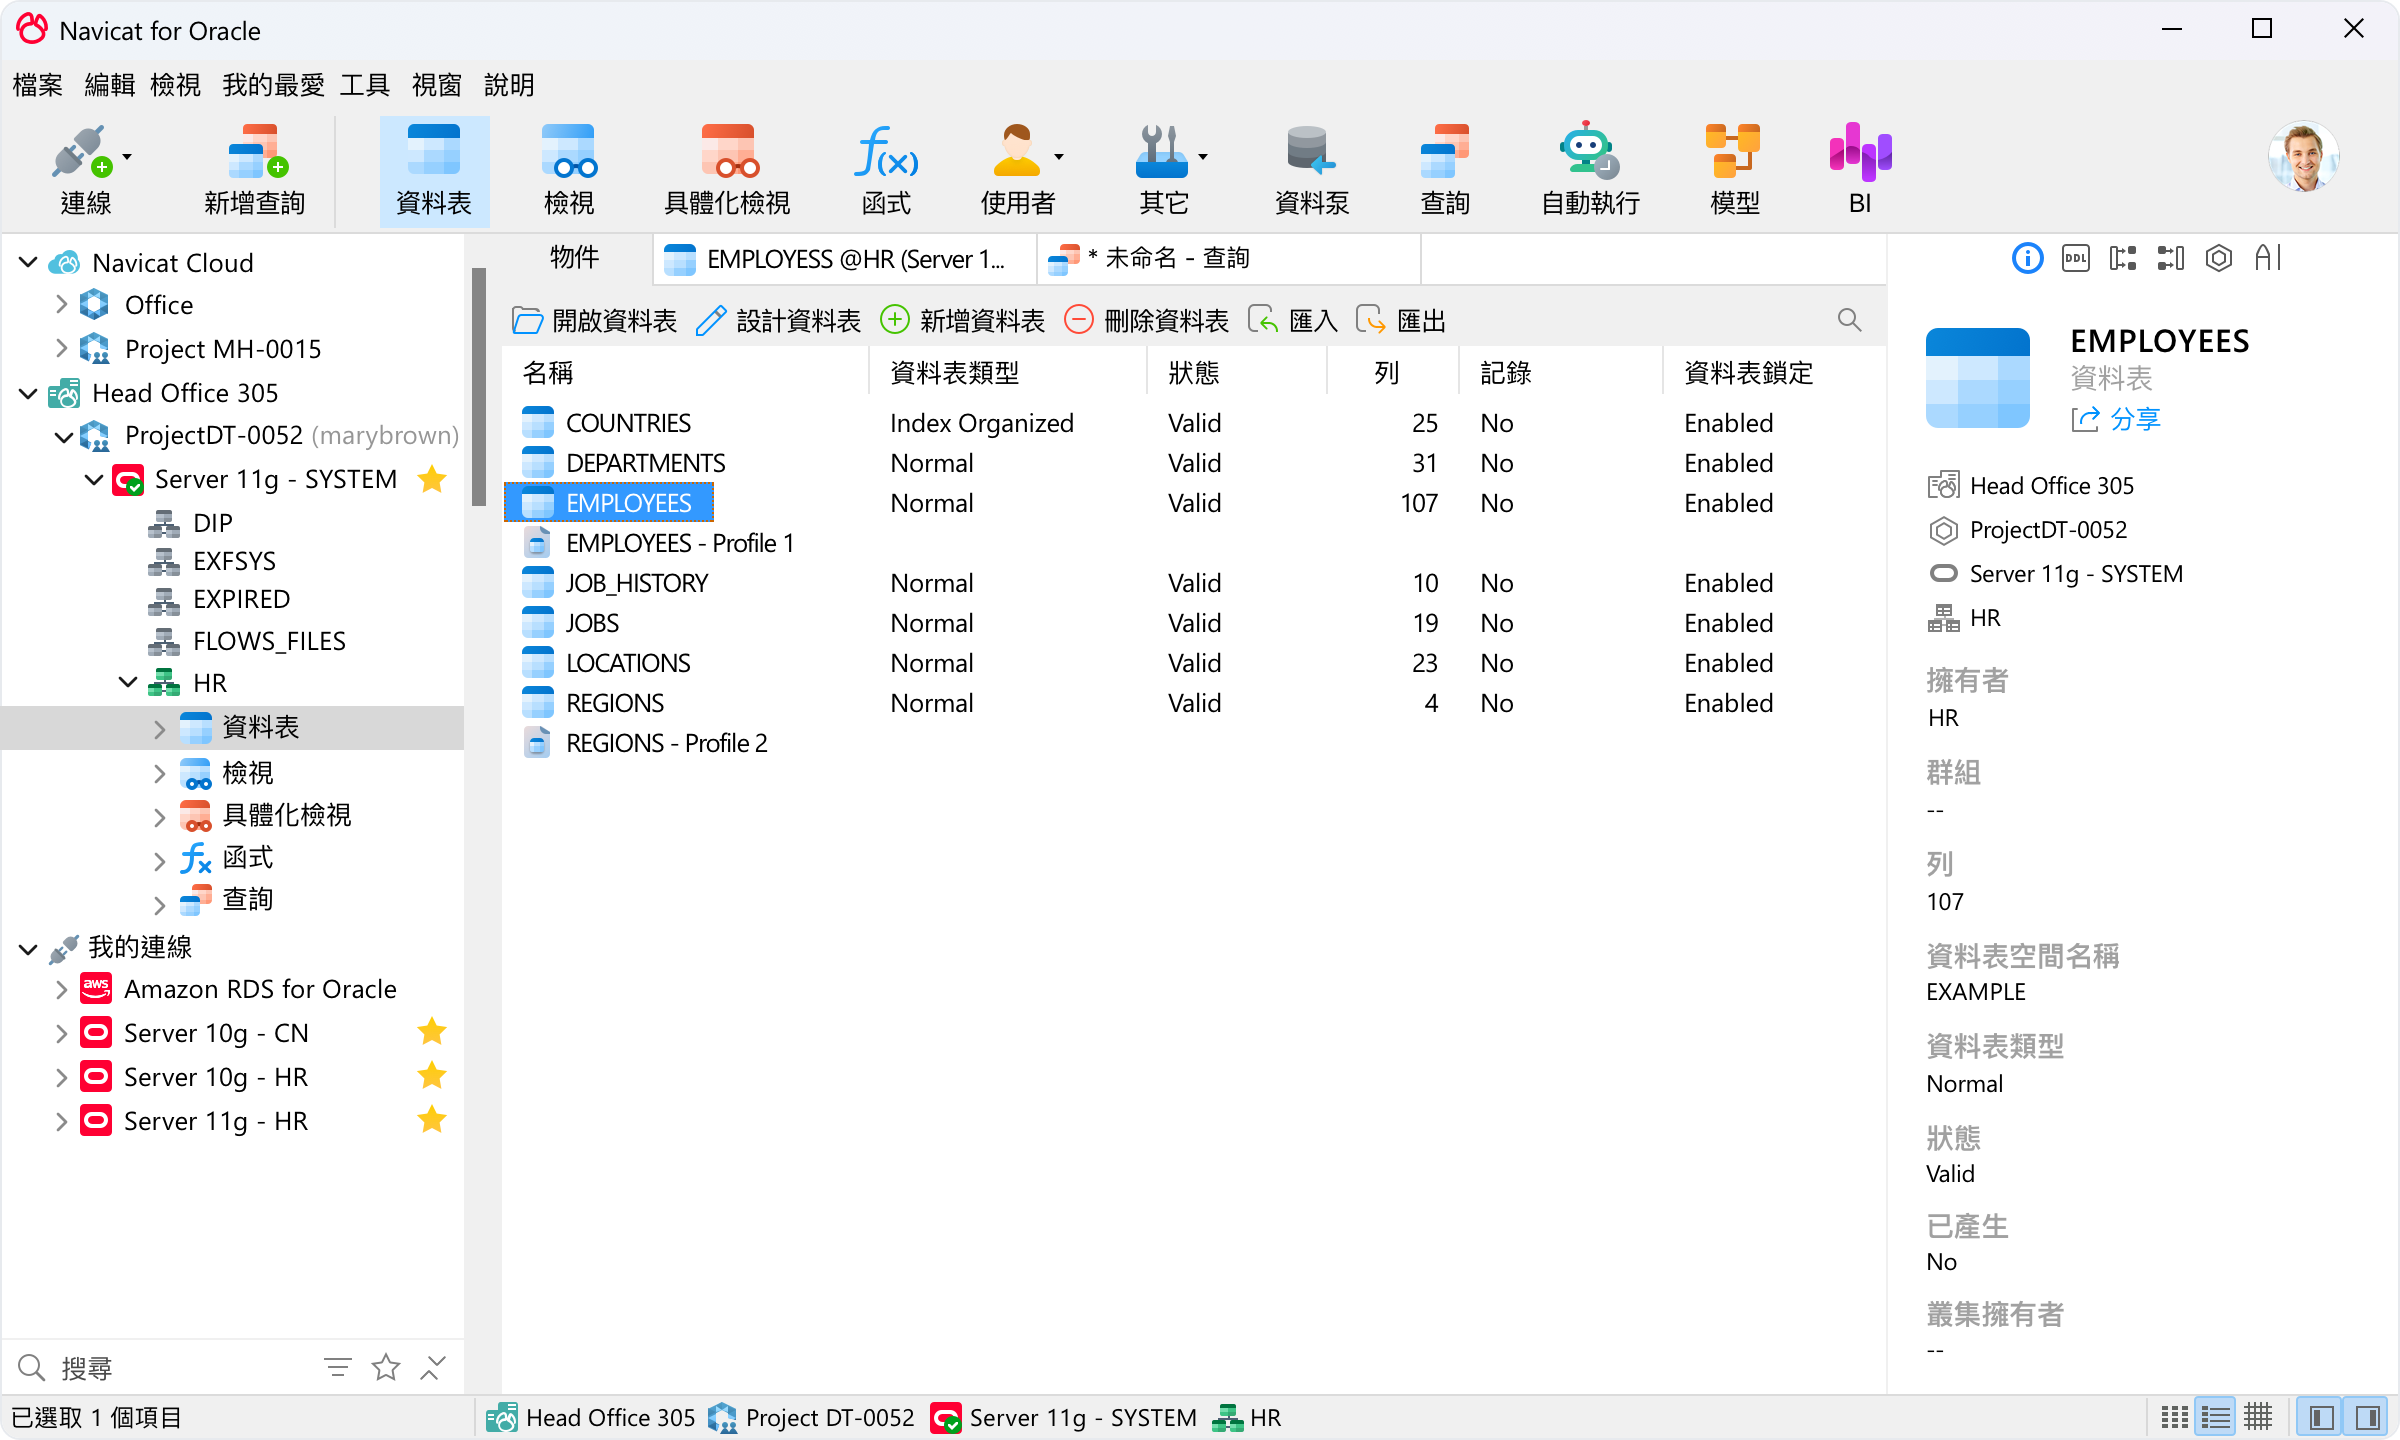The image size is (2400, 1440).
Task: Toggle favorite star for Server 11g - HR
Action: click(x=432, y=1120)
